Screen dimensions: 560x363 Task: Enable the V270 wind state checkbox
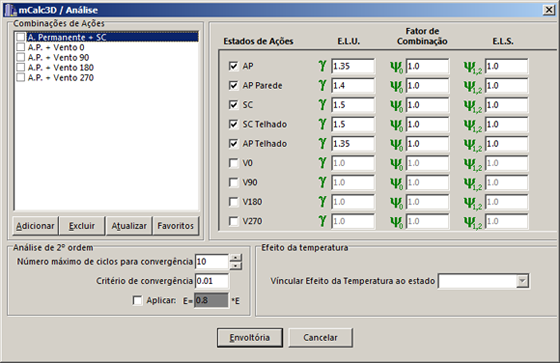[x=233, y=221]
